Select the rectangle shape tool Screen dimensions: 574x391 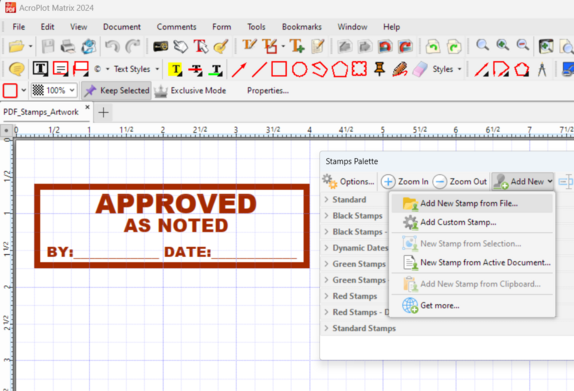point(279,69)
